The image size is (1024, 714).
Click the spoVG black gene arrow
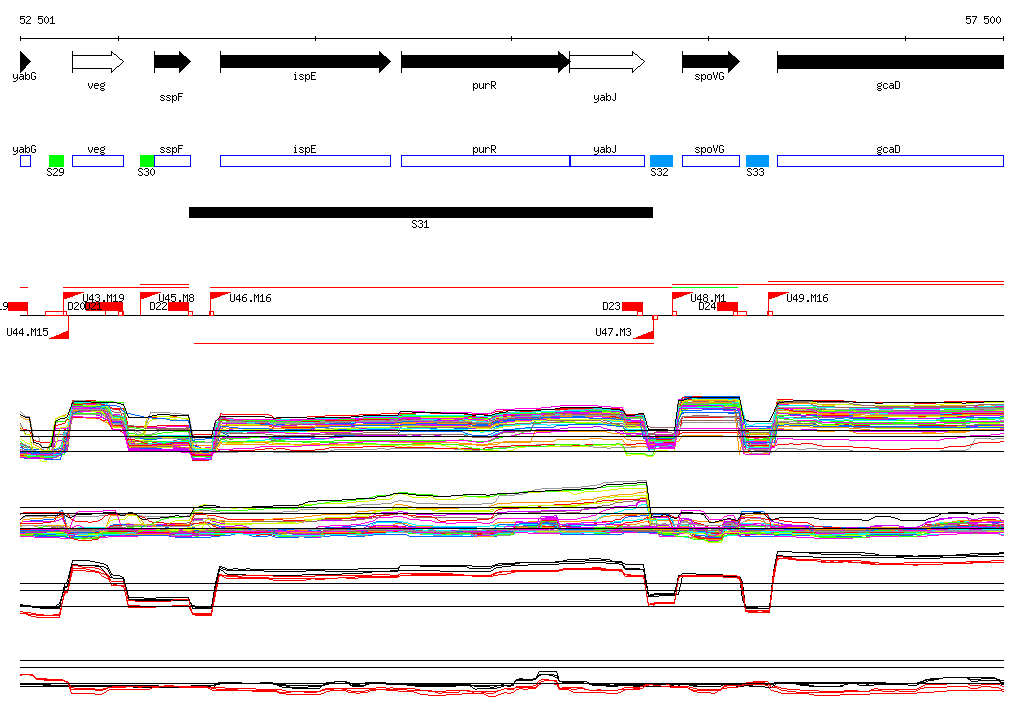pos(711,62)
